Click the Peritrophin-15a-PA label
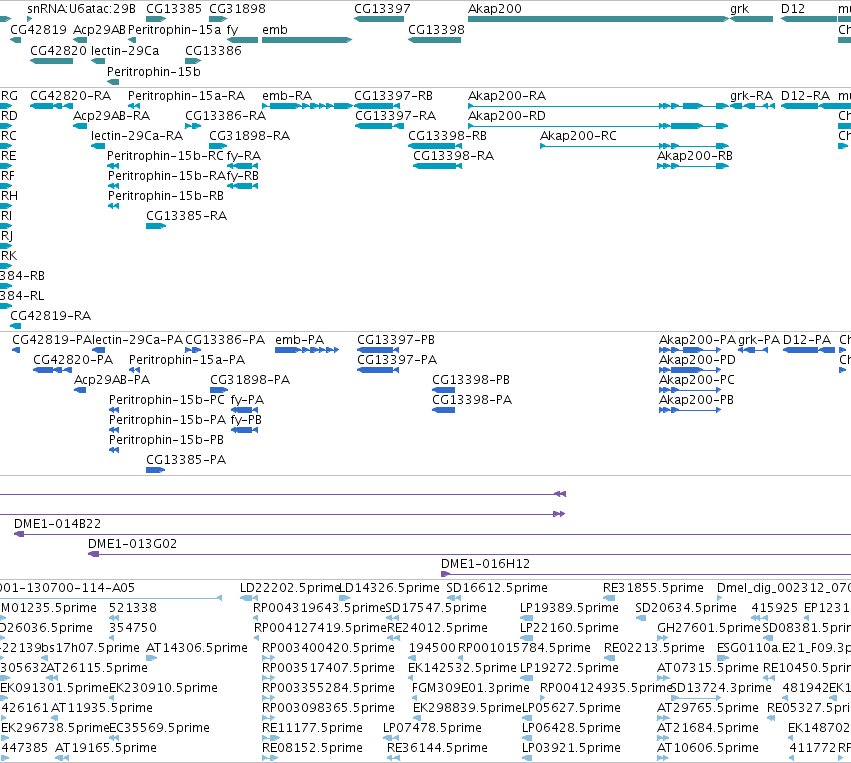This screenshot has height=763, width=851. 187,360
